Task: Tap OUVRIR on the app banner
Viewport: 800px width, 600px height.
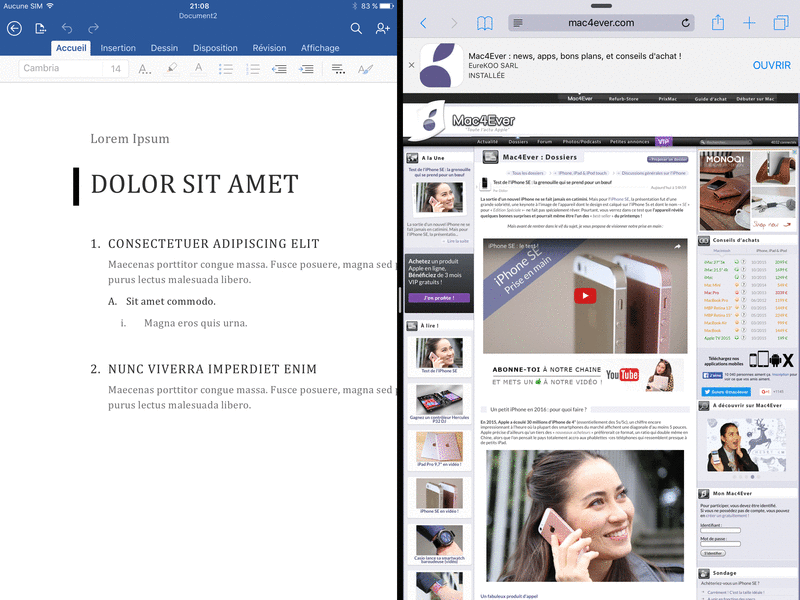Action: (771, 65)
